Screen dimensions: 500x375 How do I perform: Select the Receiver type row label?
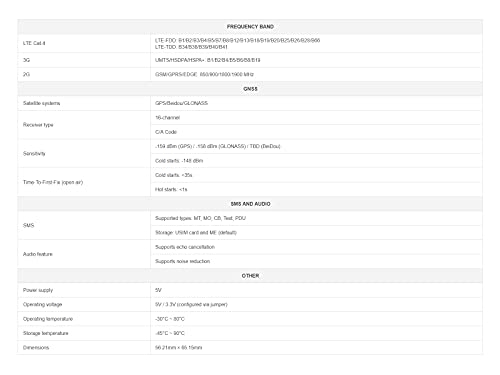[x=38, y=125]
